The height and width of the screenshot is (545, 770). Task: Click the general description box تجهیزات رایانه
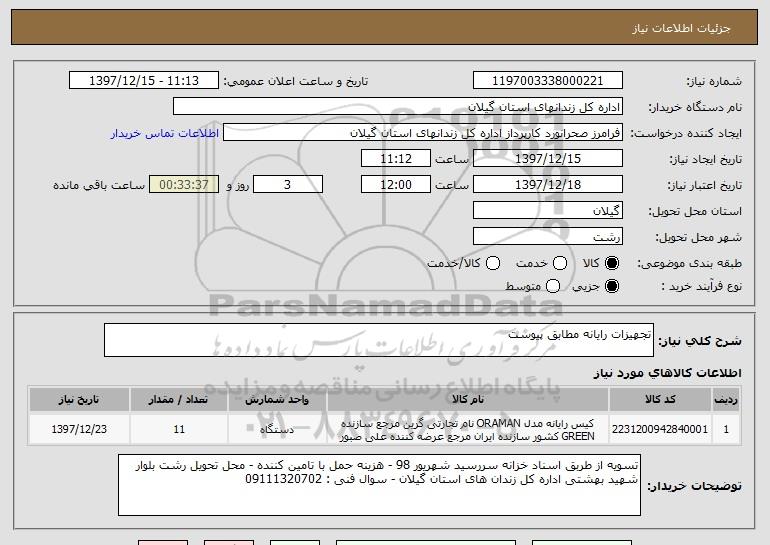[379, 340]
